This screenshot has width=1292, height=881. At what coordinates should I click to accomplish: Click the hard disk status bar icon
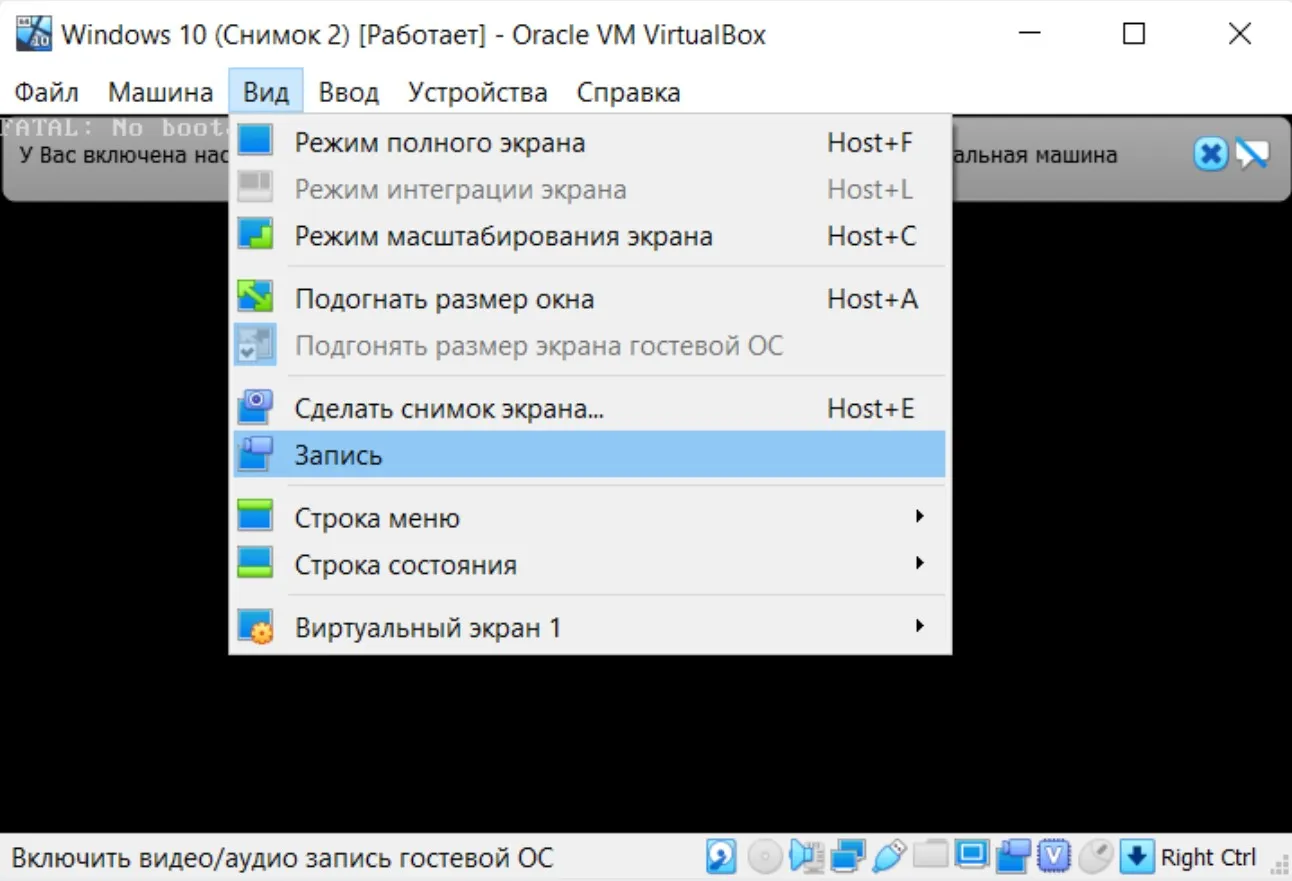click(x=721, y=856)
